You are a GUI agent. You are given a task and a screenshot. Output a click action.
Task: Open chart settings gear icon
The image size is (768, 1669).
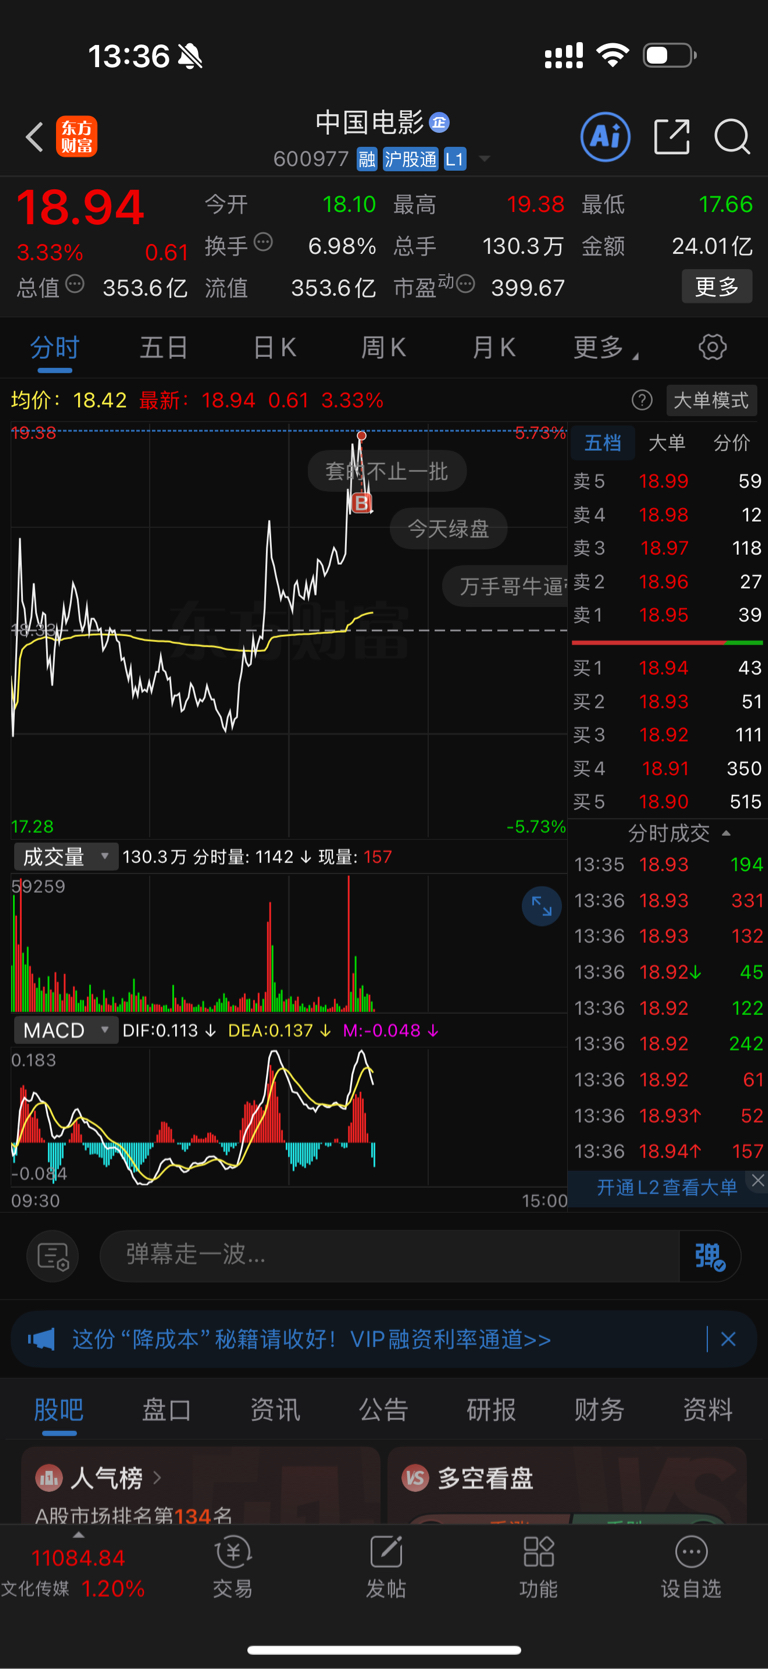coord(713,347)
